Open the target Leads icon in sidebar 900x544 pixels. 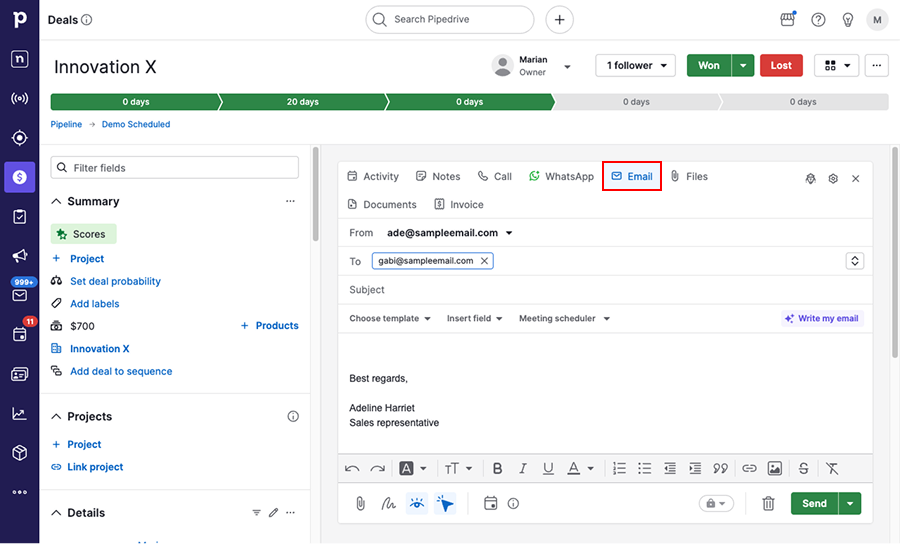tap(20, 138)
